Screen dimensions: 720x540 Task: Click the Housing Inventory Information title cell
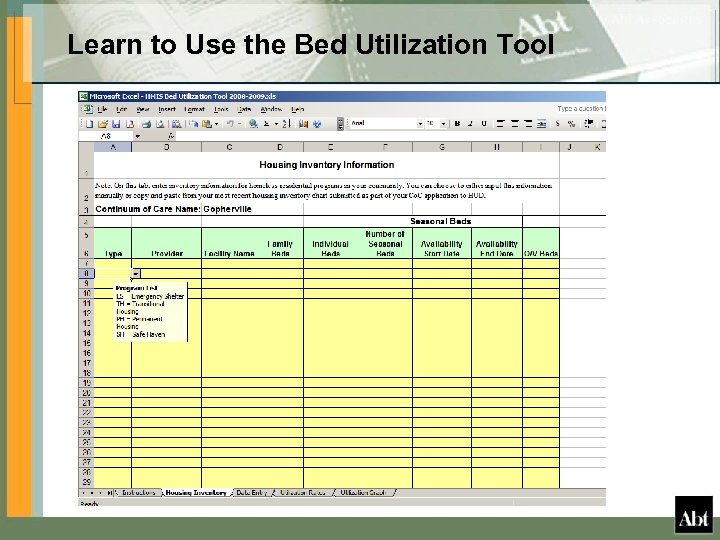click(x=326, y=165)
